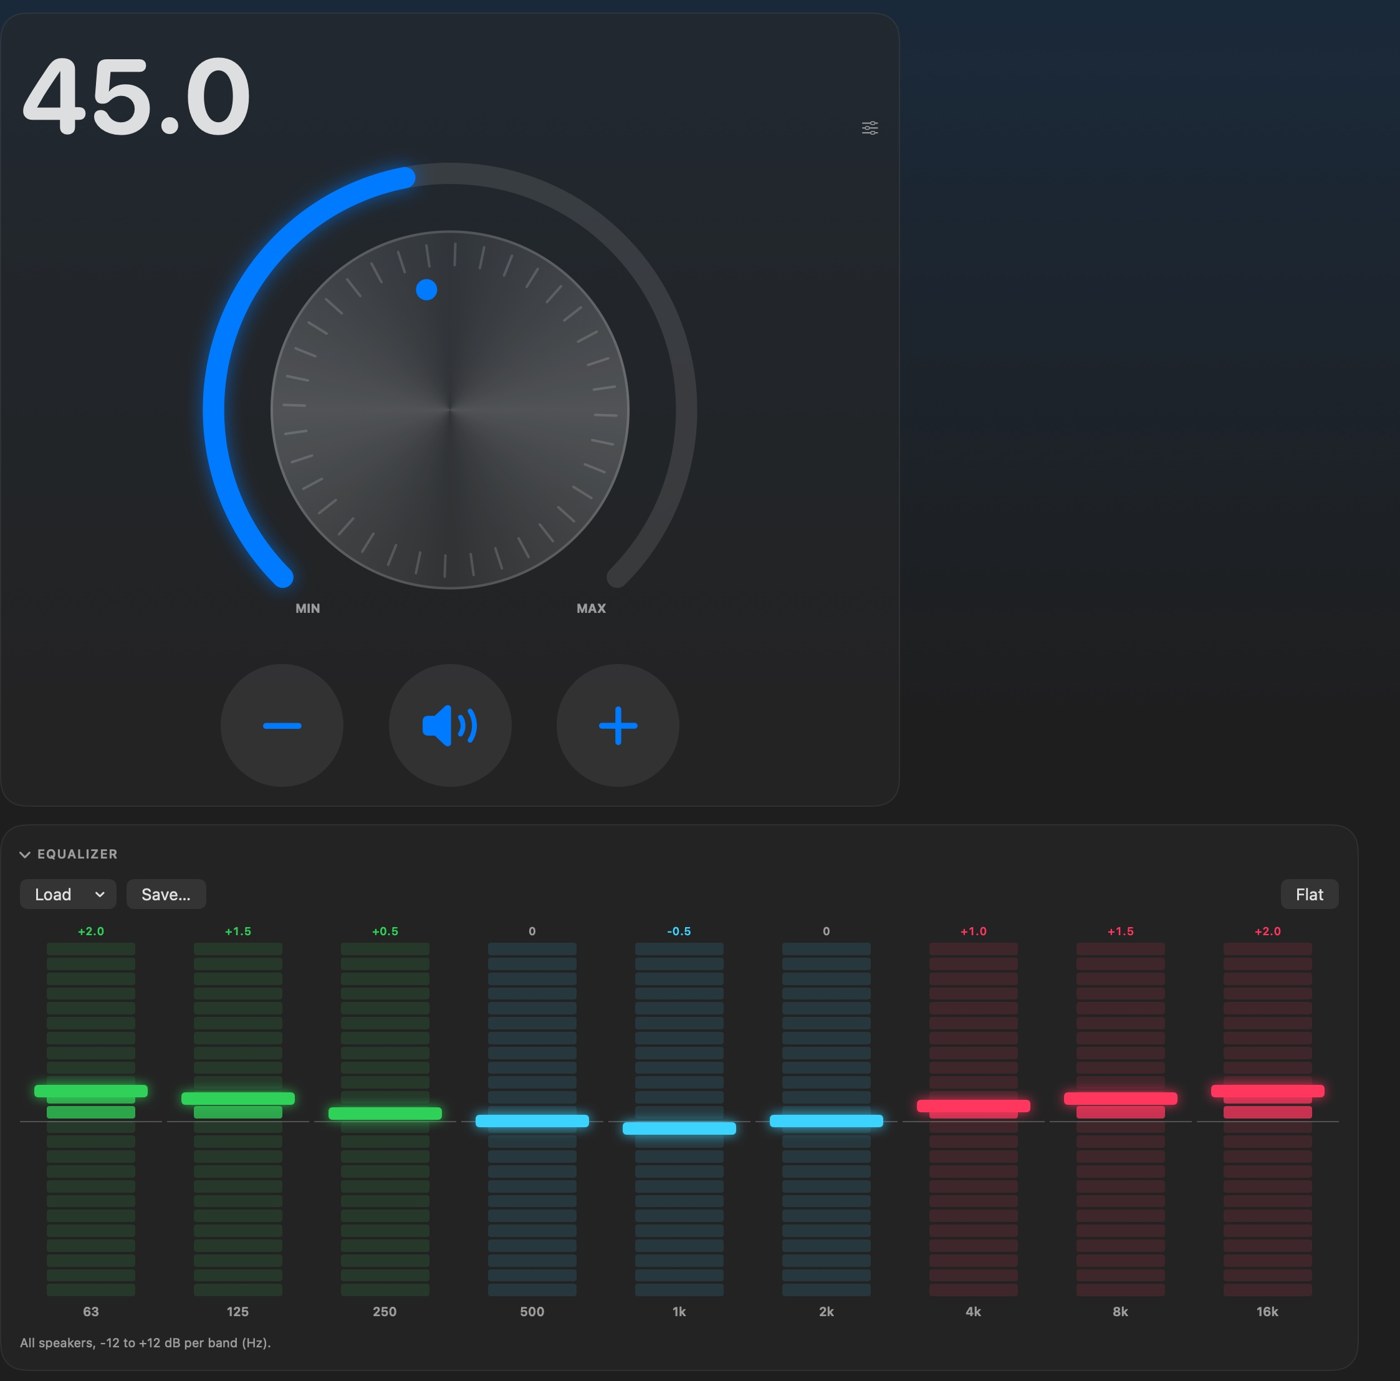This screenshot has height=1381, width=1400.
Task: Click the 45.0 volume readout
Action: coord(136,97)
